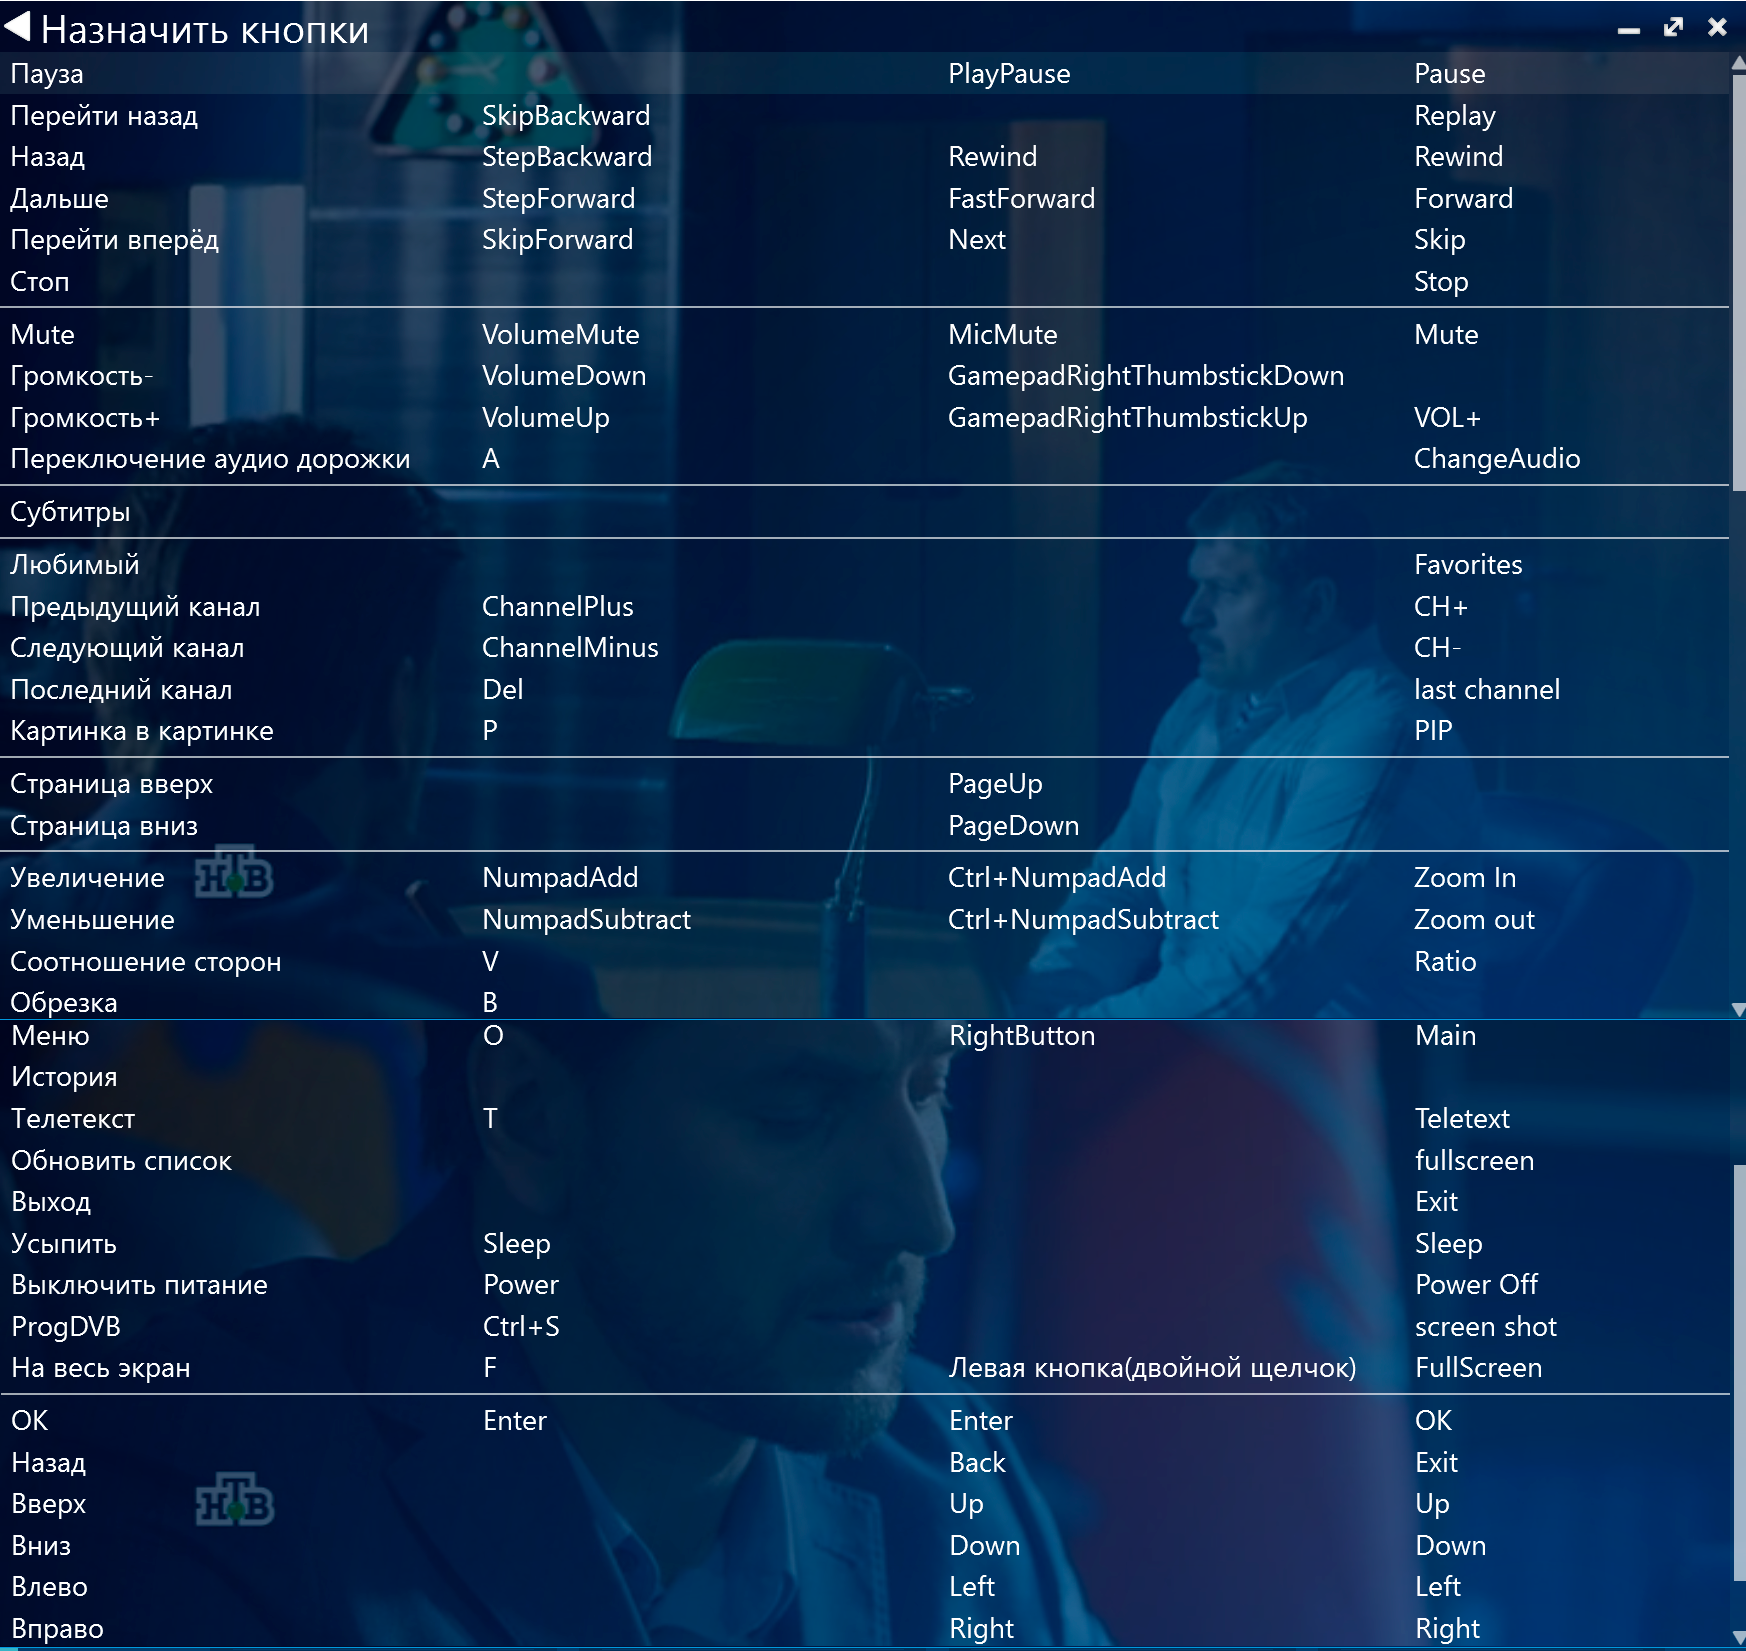Click the Ctrl+S key for ProgDVB

click(x=521, y=1327)
